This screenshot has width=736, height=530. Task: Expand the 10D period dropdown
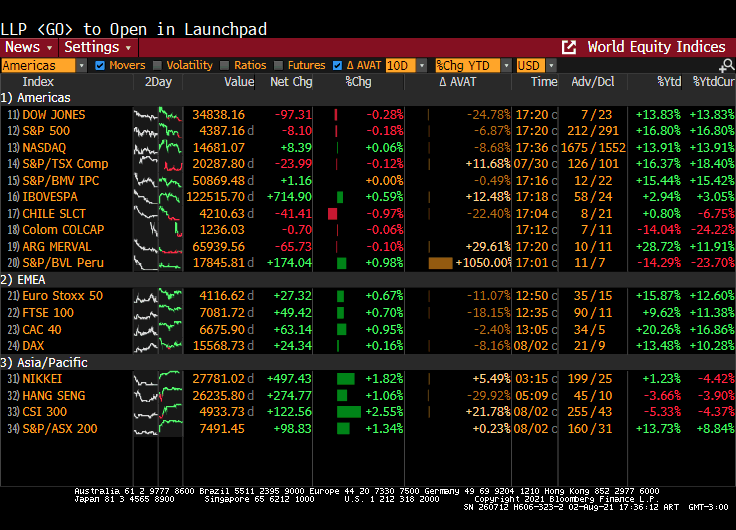click(422, 65)
